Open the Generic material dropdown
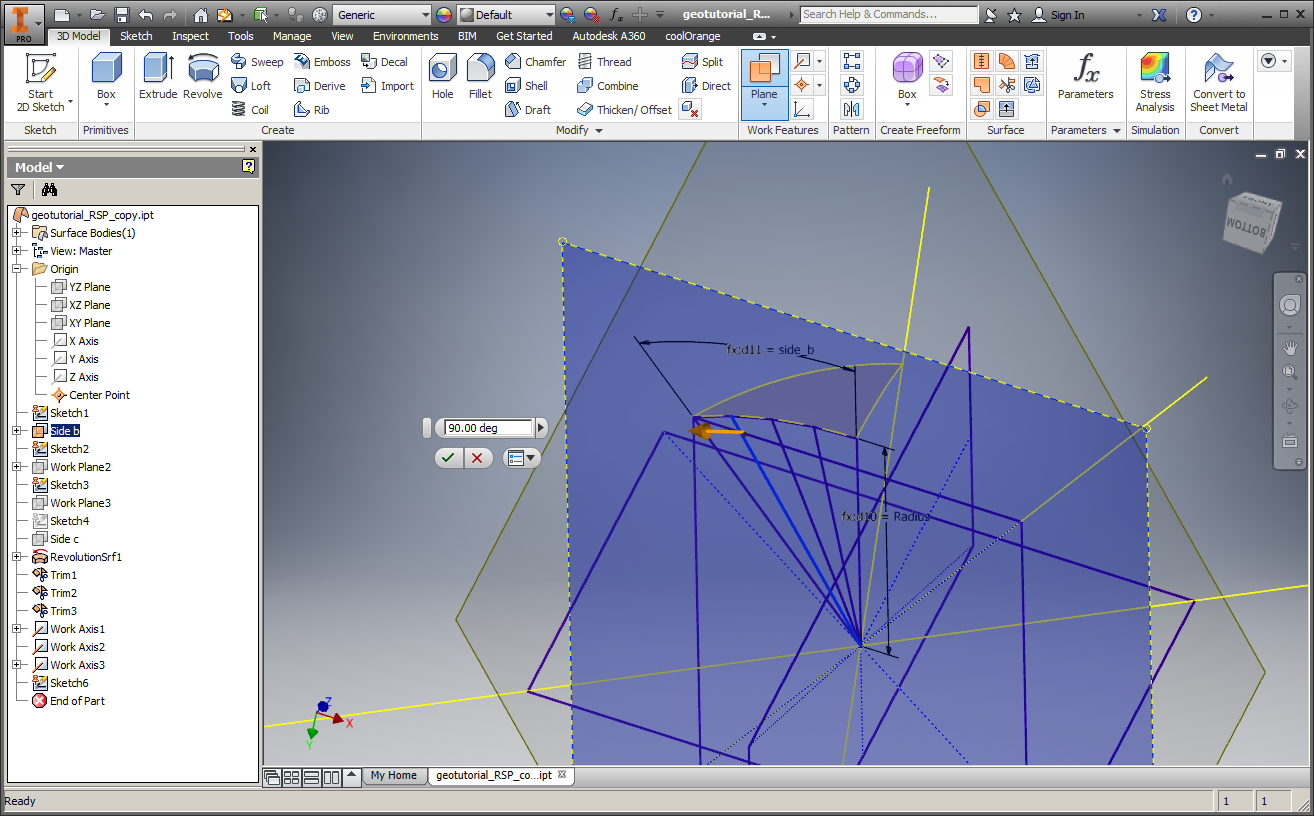Image resolution: width=1314 pixels, height=816 pixels. 425,15
